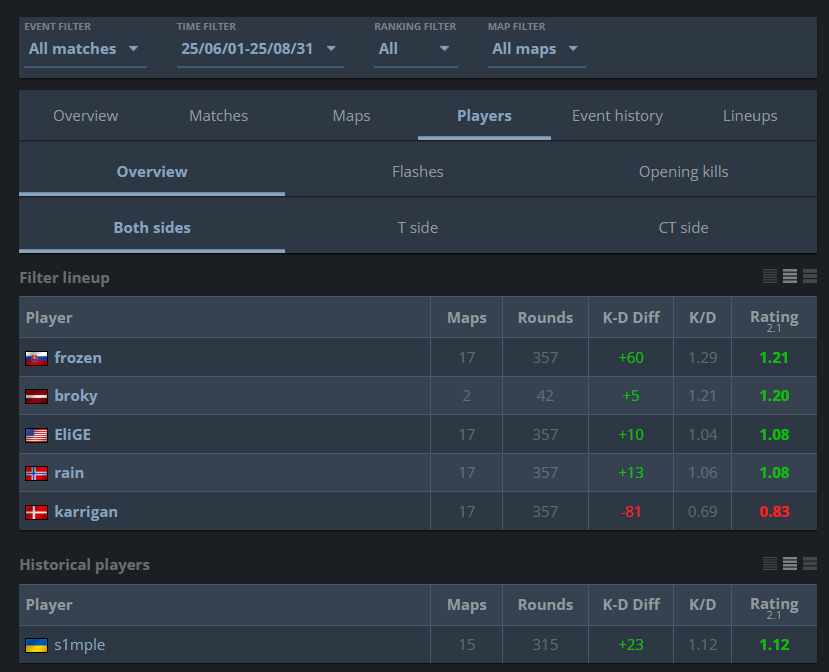The width and height of the screenshot is (829, 672).
Task: Open the Time filter date range dropdown
Action: [x=260, y=49]
